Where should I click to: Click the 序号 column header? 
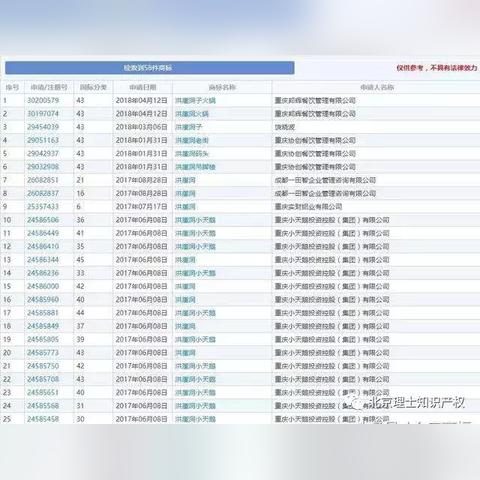pos(12,87)
